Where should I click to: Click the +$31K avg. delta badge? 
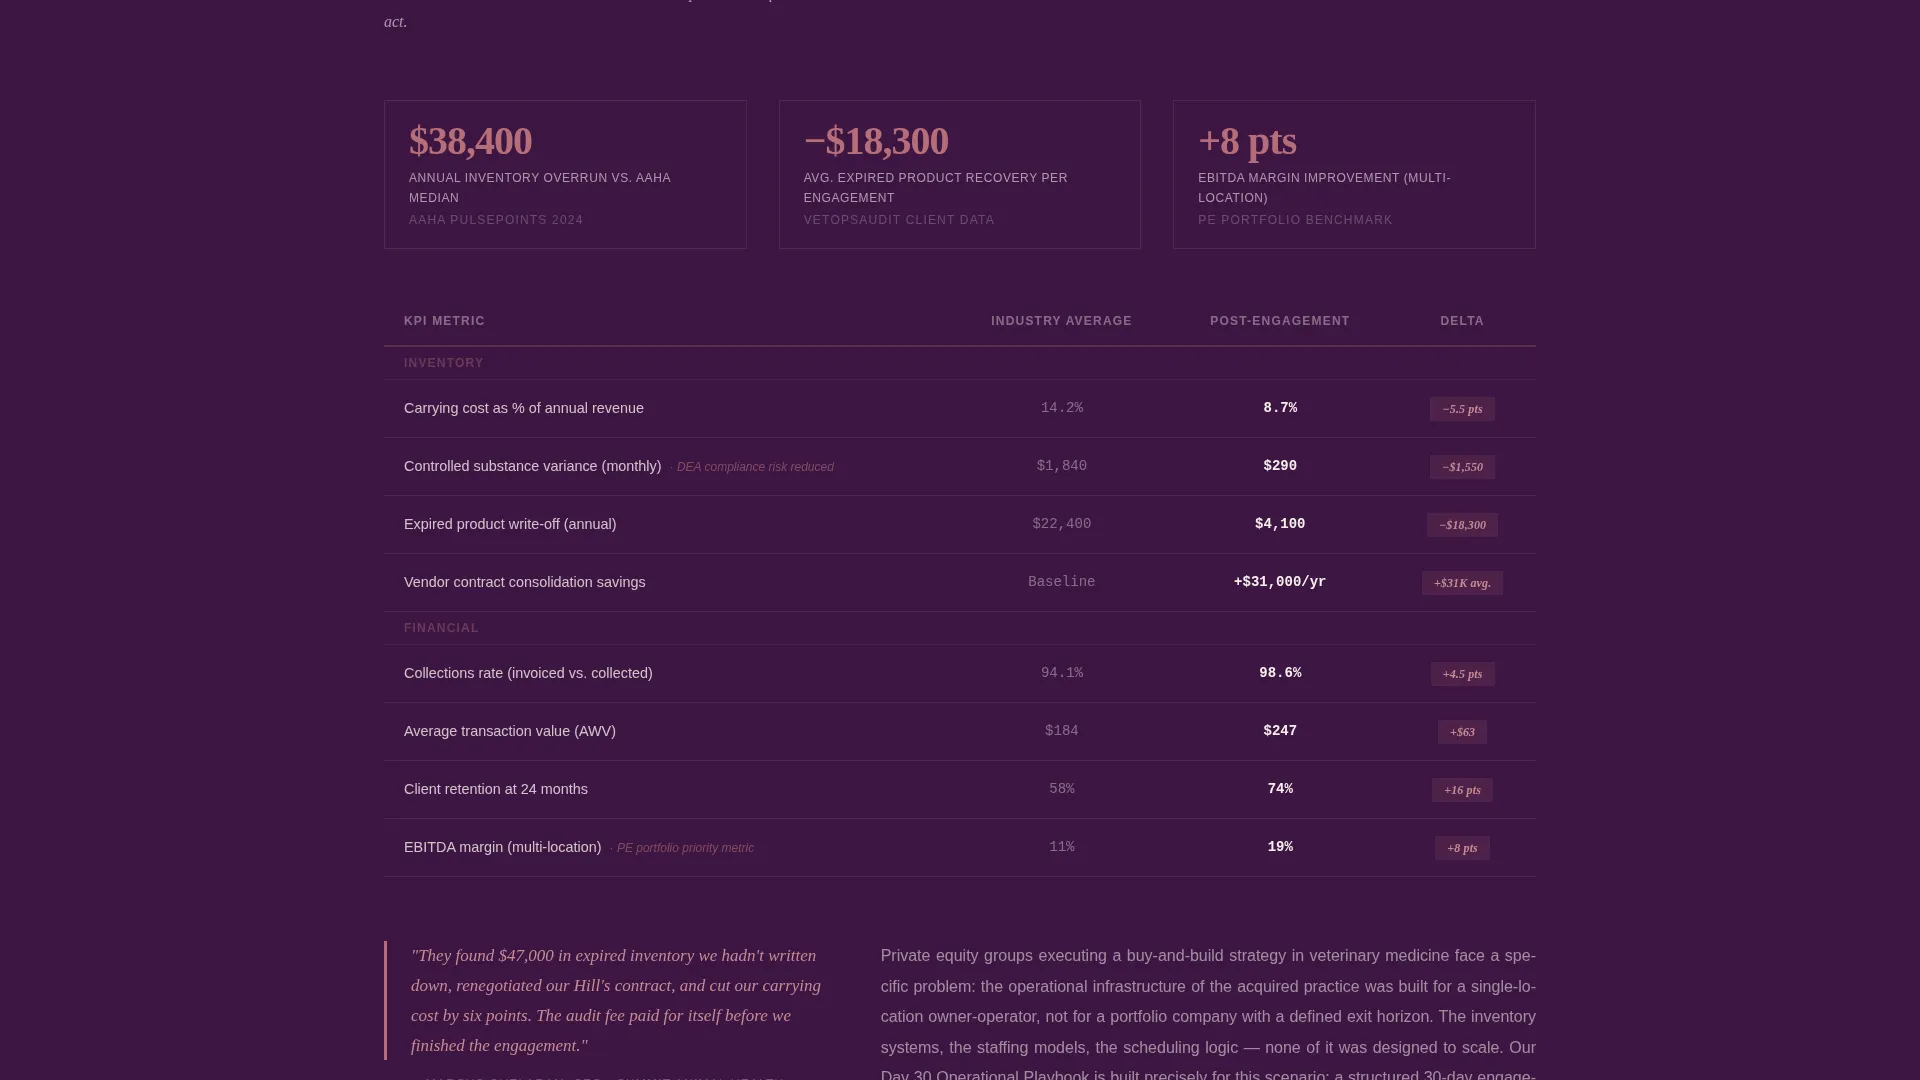click(x=1462, y=583)
